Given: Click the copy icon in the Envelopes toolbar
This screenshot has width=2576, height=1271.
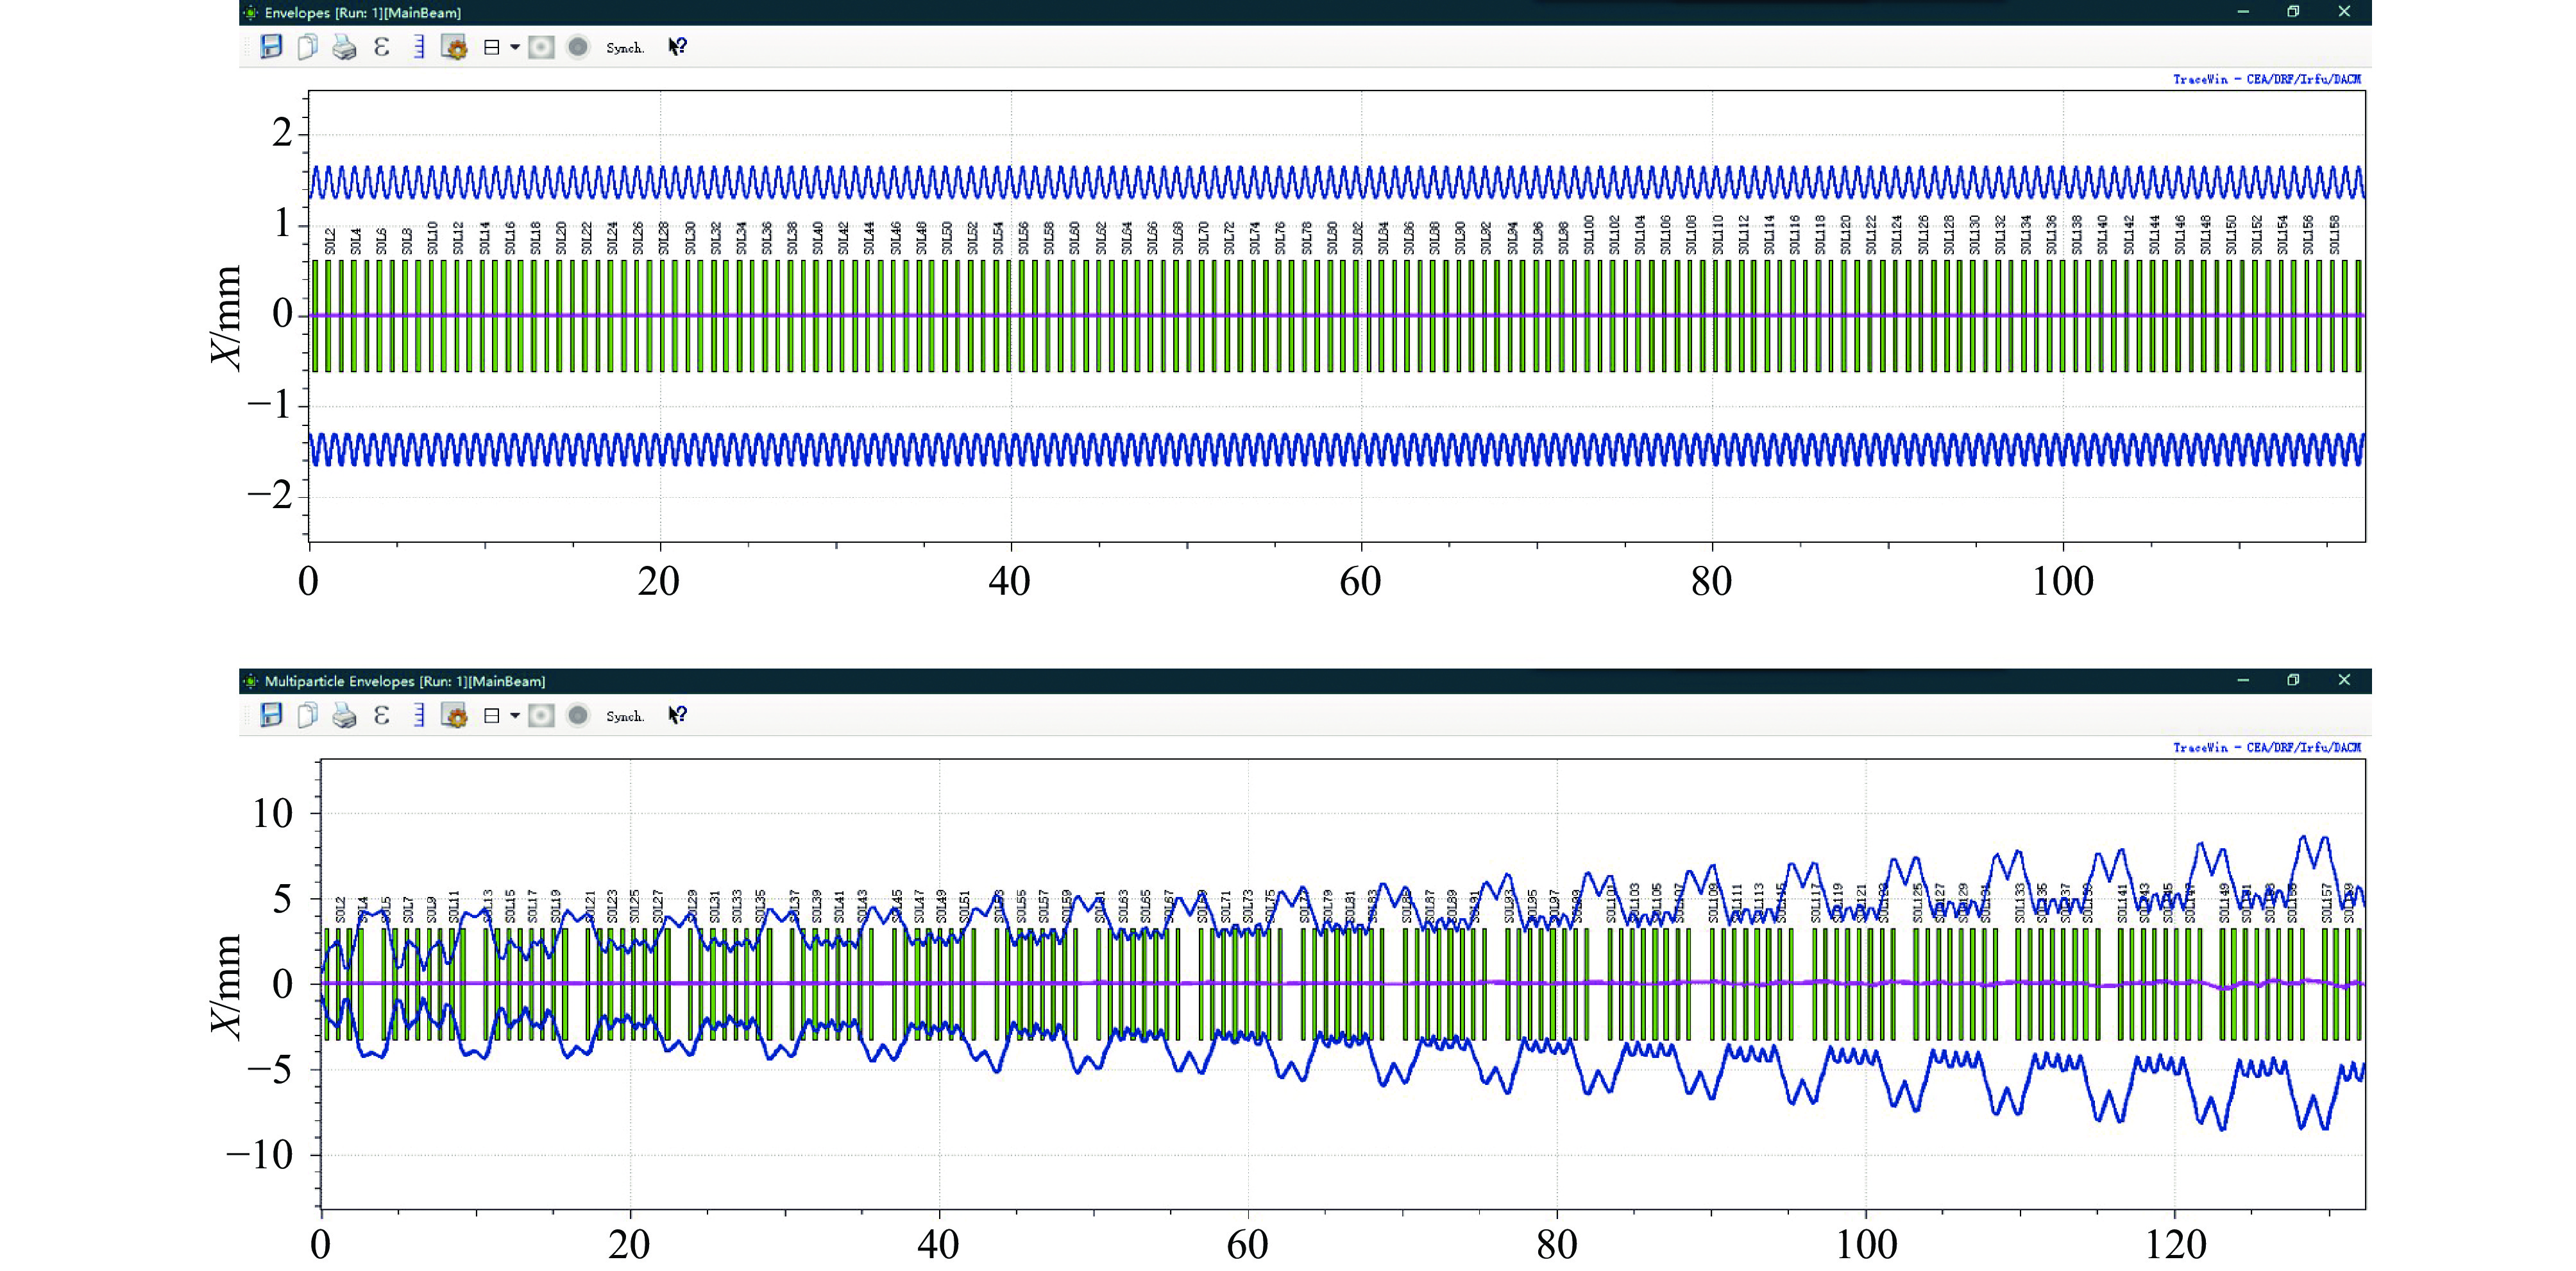Looking at the screenshot, I should (x=308, y=47).
